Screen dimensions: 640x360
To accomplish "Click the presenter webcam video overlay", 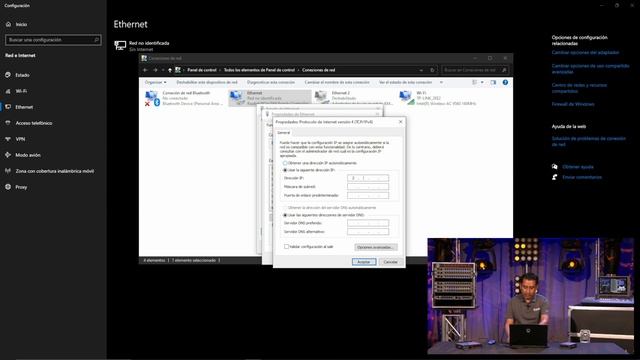I will click(531, 296).
